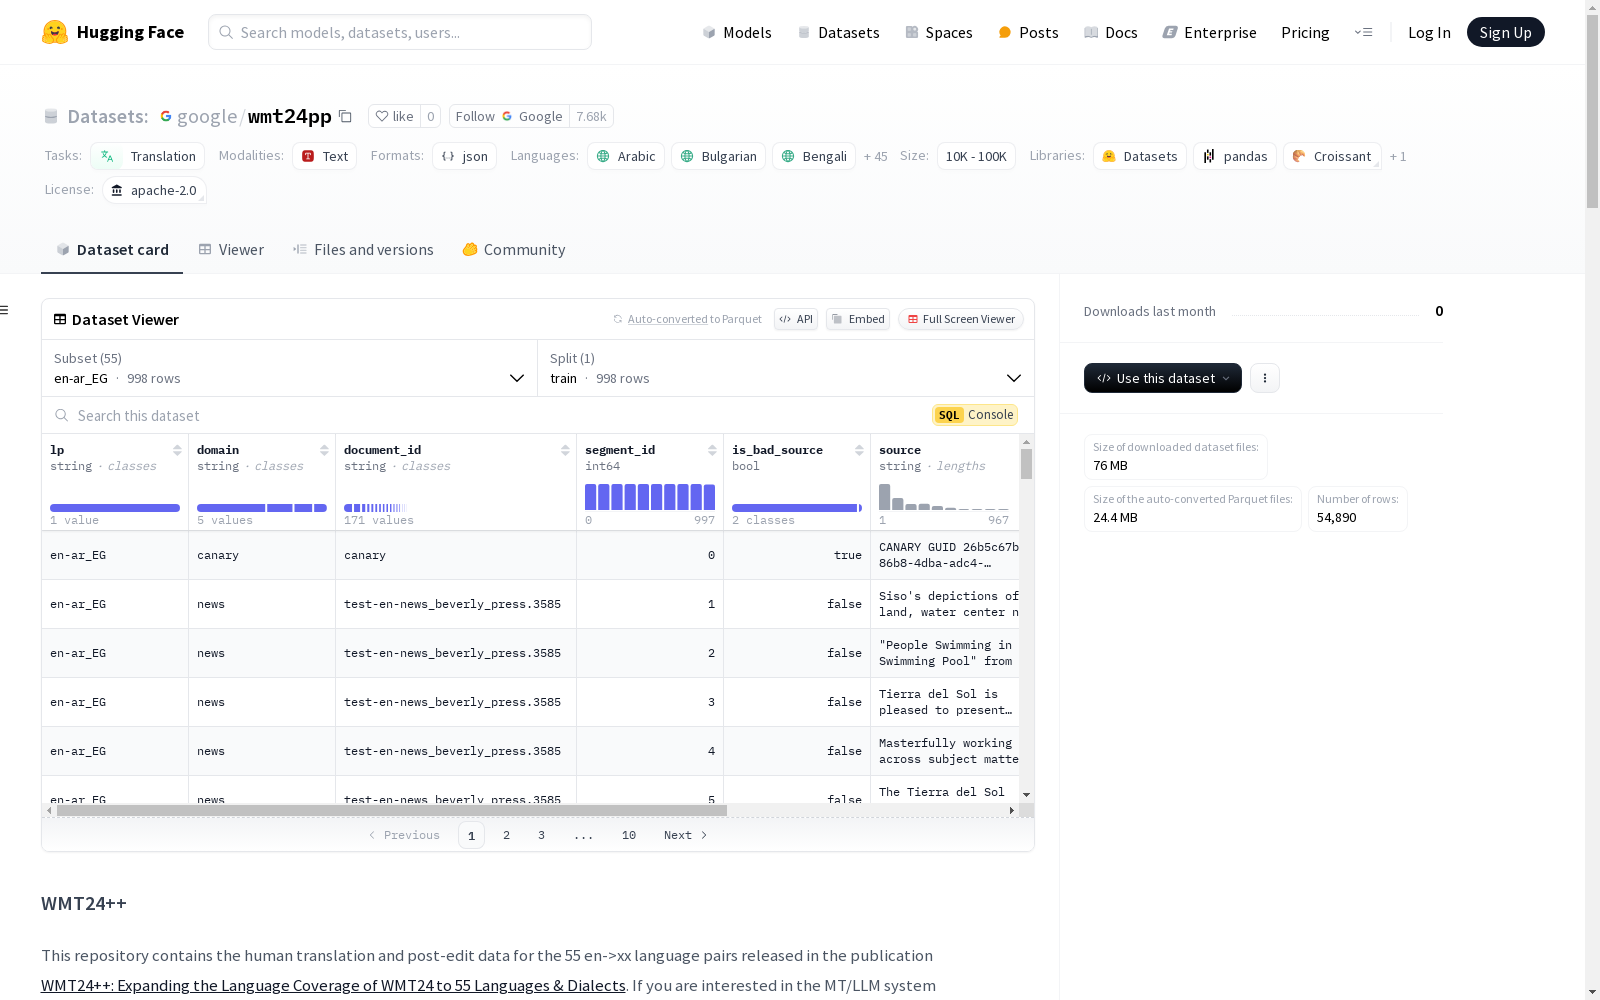This screenshot has width=1600, height=1000.
Task: Click the table horizontal scrollbar thumb
Action: 392,810
